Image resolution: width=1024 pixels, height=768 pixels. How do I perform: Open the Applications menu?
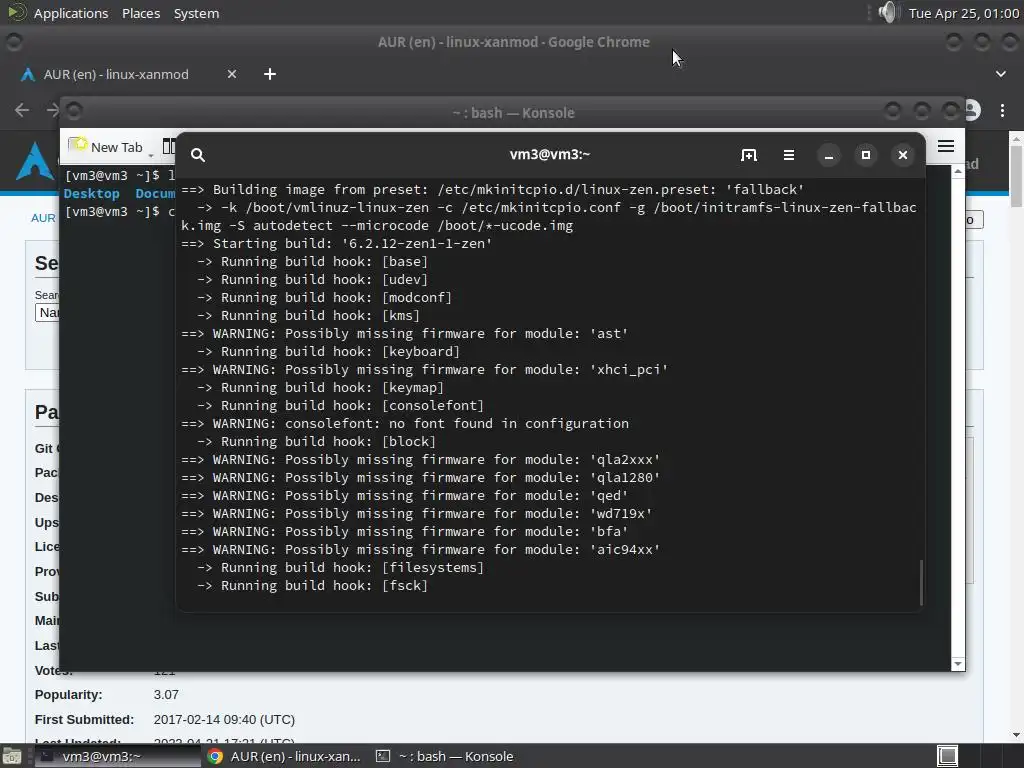(x=71, y=13)
